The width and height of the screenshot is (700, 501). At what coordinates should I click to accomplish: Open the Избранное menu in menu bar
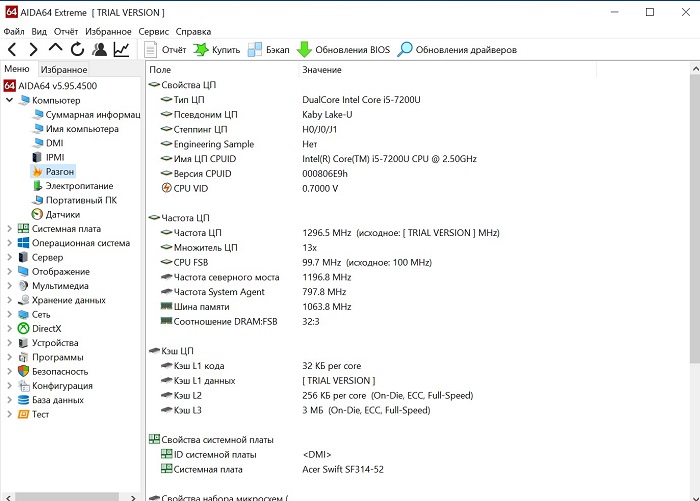coord(108,32)
